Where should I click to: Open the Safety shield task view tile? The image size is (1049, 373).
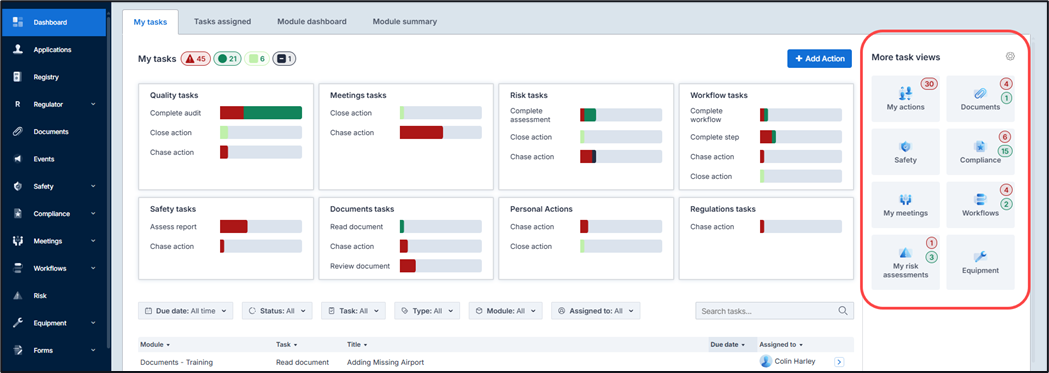click(905, 152)
